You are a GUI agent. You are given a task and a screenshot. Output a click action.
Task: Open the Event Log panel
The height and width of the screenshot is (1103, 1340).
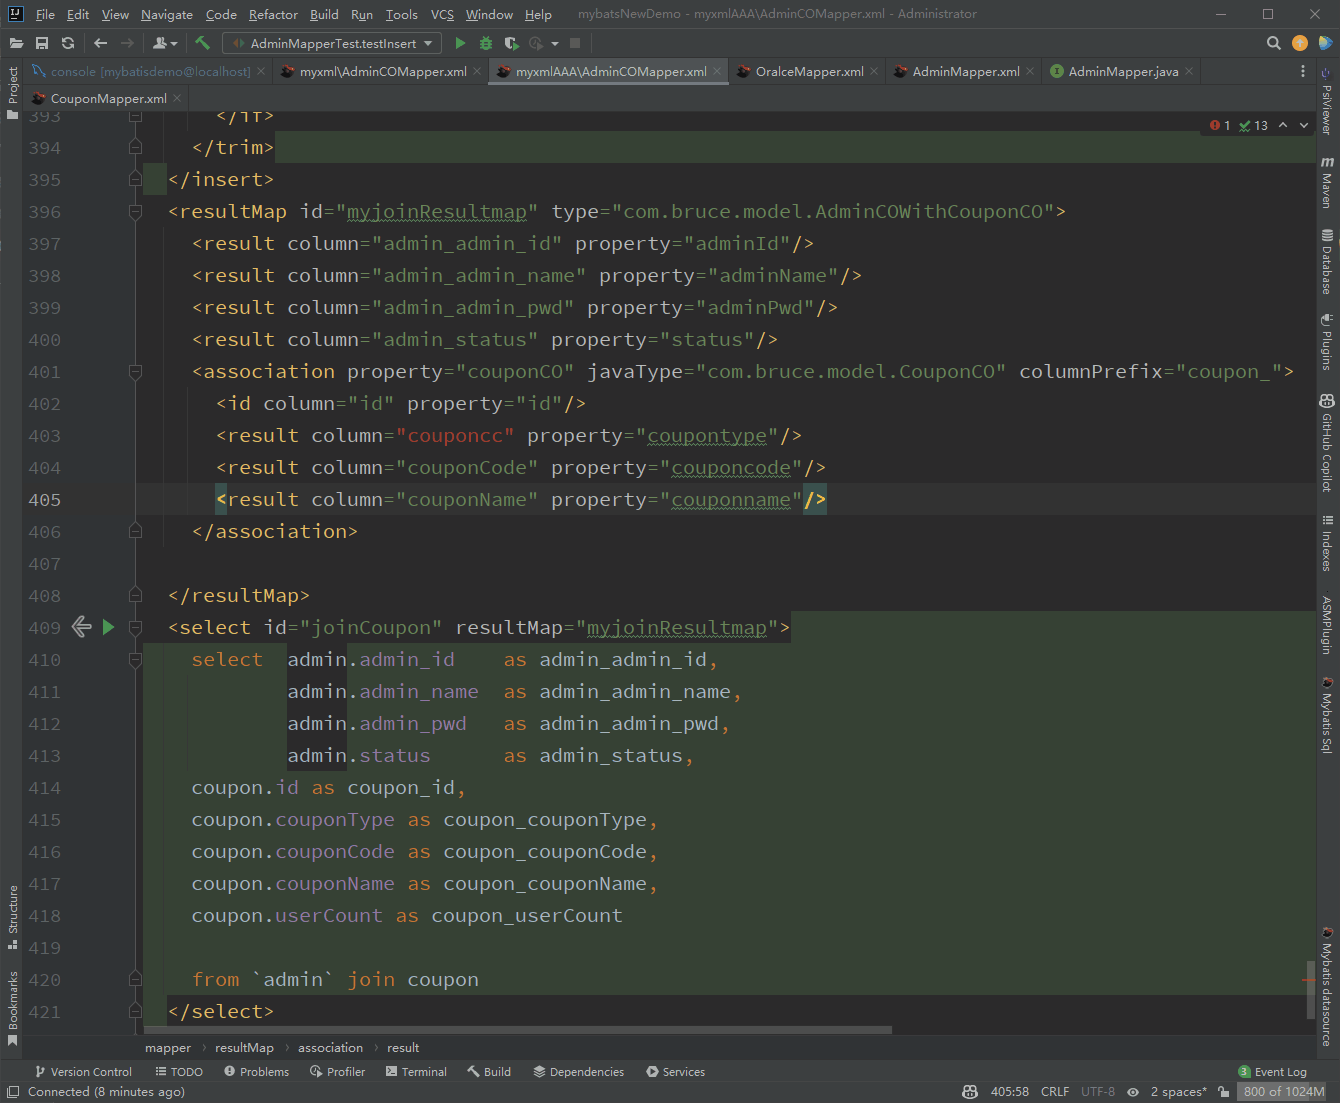pos(1272,1071)
